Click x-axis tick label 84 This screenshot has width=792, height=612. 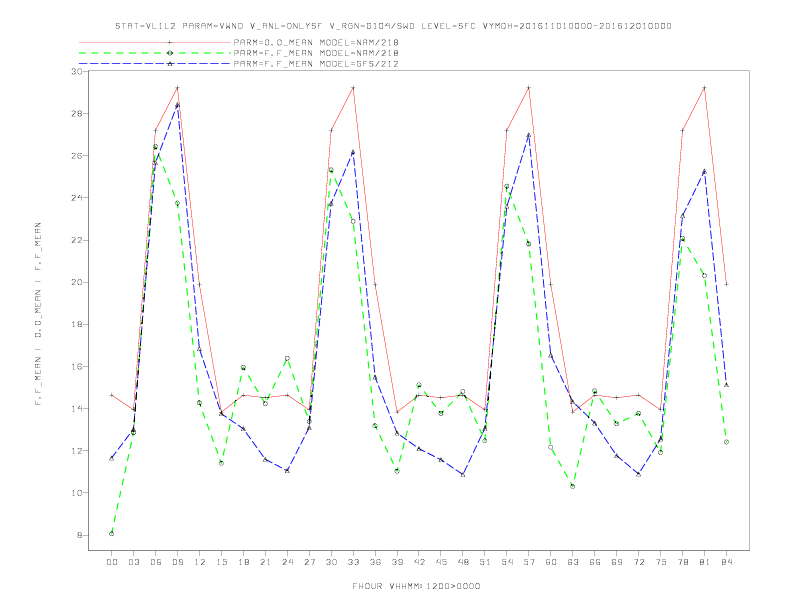click(x=726, y=562)
